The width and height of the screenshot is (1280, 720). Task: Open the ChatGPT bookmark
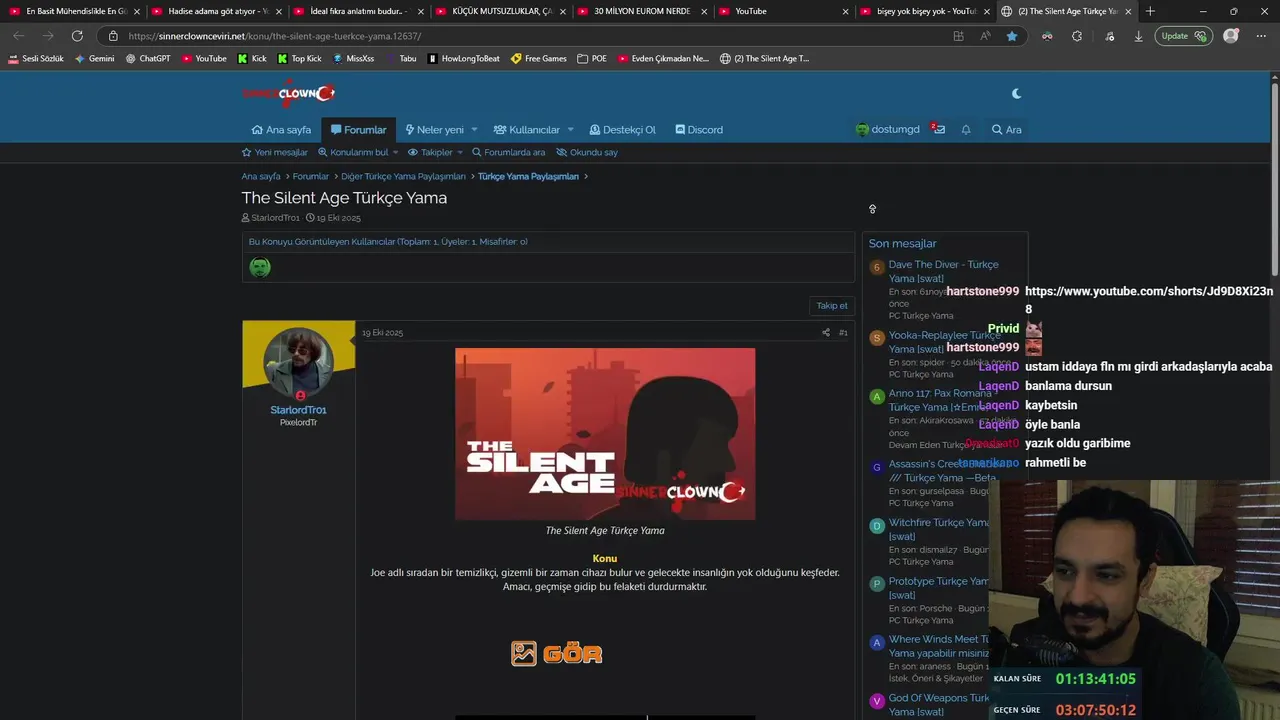click(148, 58)
